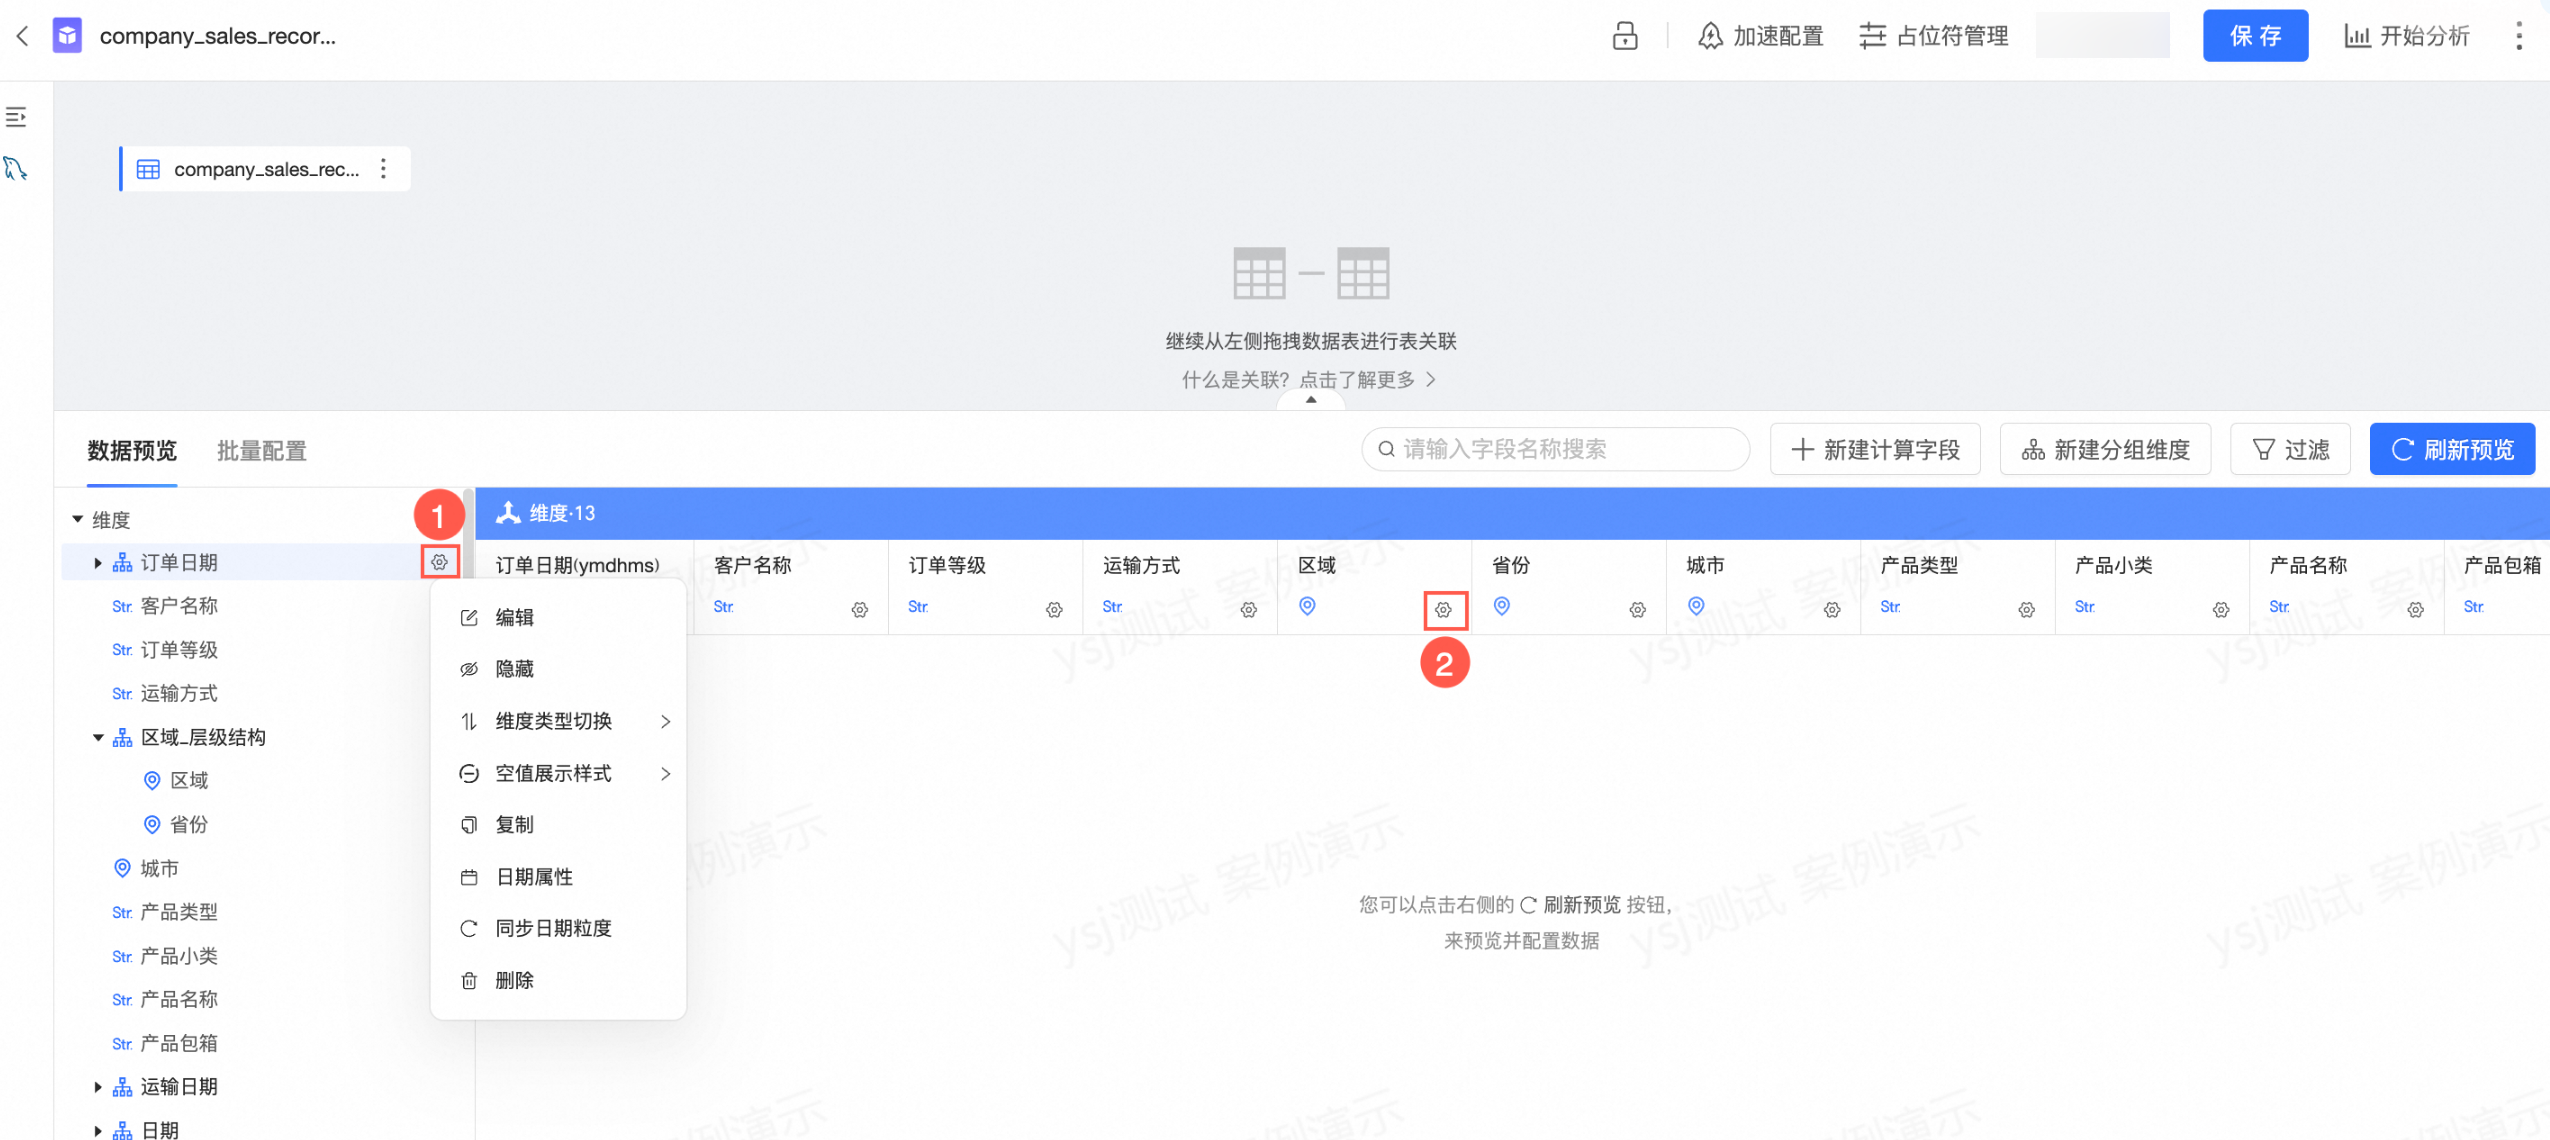Choose 日期属性 from context menu
This screenshot has width=2550, height=1140.
[534, 877]
